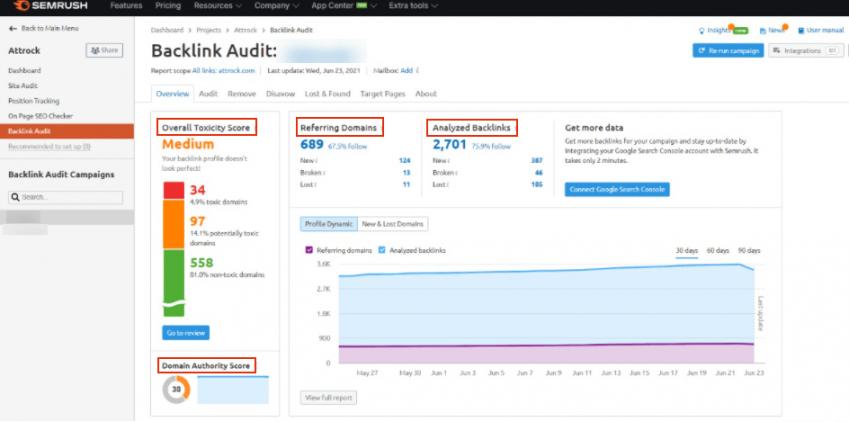Click the View full report button
The width and height of the screenshot is (849, 422).
point(329,398)
